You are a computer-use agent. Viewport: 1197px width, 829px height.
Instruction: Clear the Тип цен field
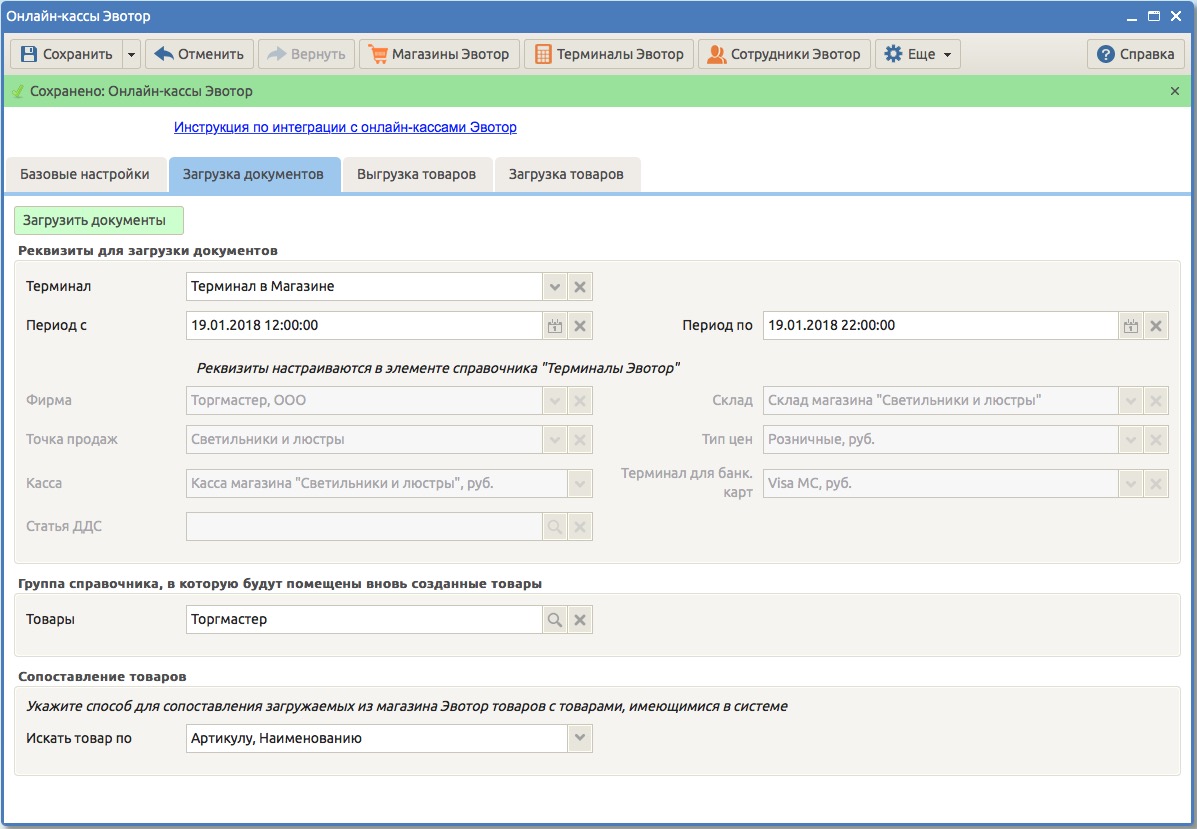(1156, 440)
